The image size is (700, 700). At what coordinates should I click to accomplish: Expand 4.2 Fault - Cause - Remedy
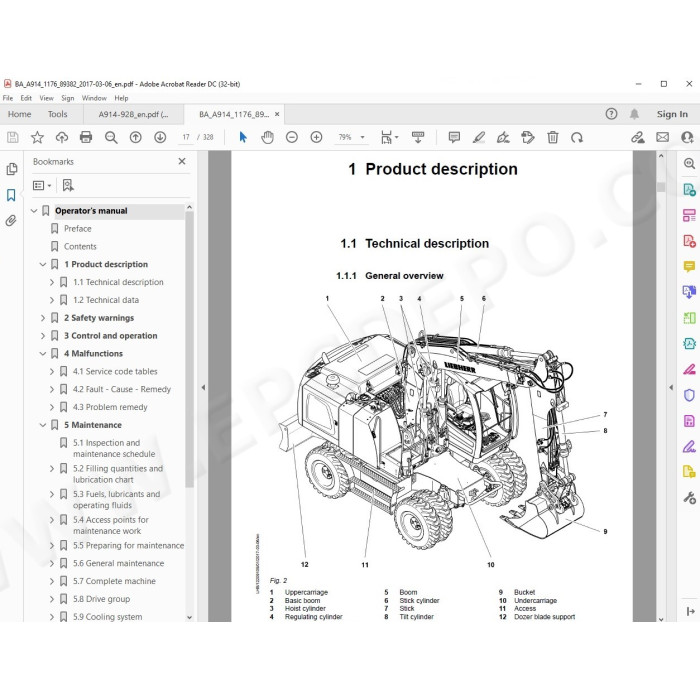(52, 389)
